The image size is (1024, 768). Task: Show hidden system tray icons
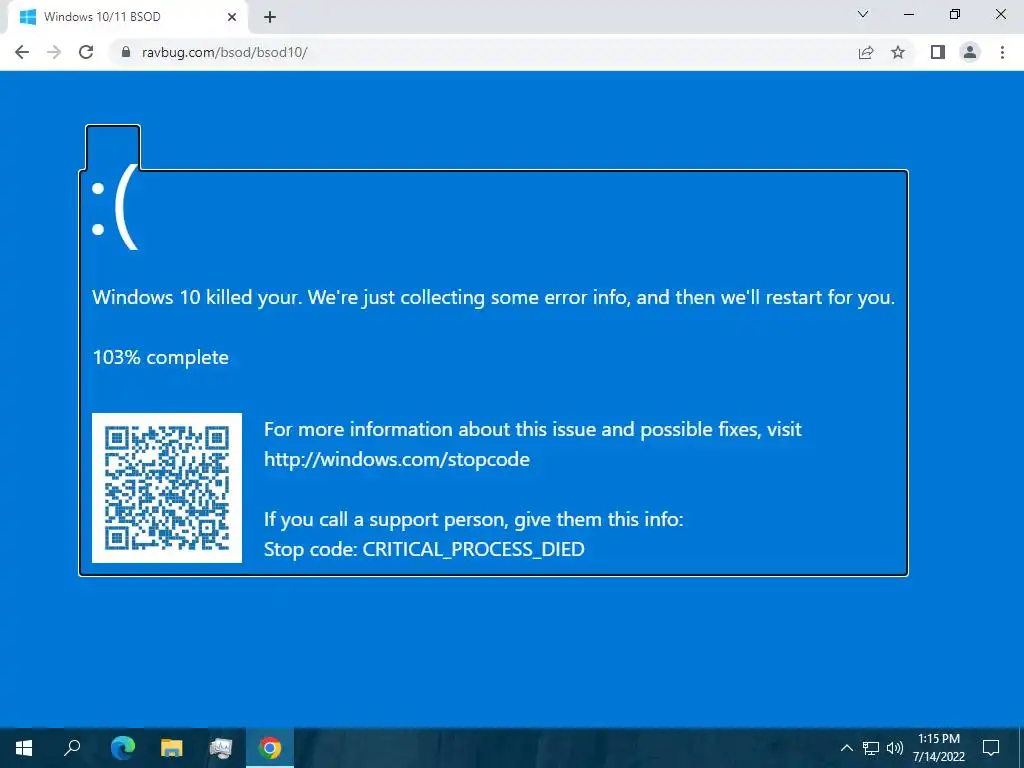click(846, 748)
